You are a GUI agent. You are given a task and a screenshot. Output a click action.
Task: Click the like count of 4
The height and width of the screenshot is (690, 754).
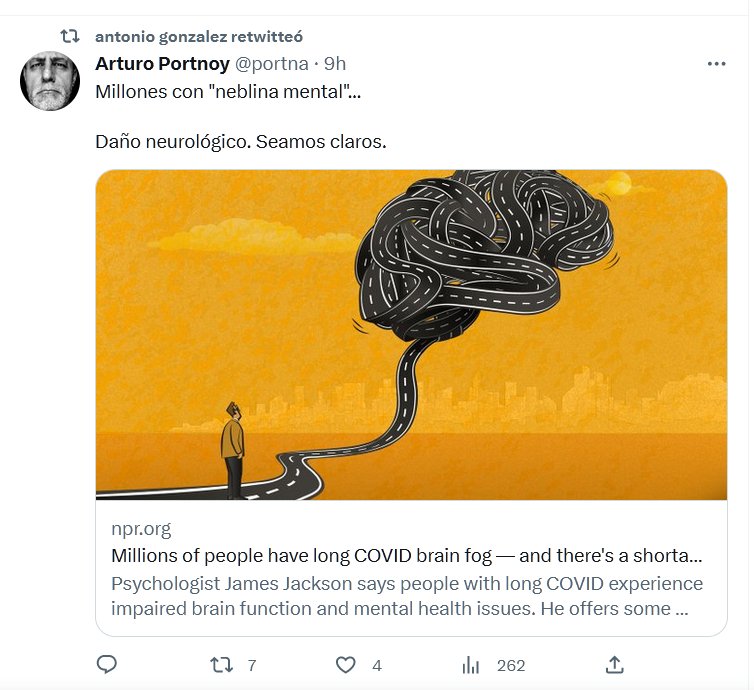376,665
